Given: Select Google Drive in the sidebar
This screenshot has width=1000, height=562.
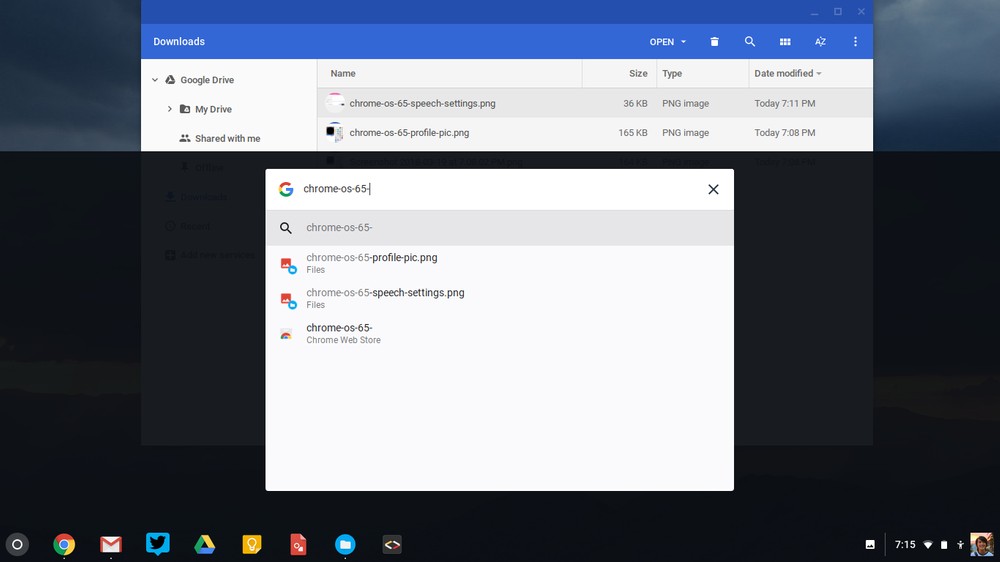Looking at the screenshot, I should 207,80.
